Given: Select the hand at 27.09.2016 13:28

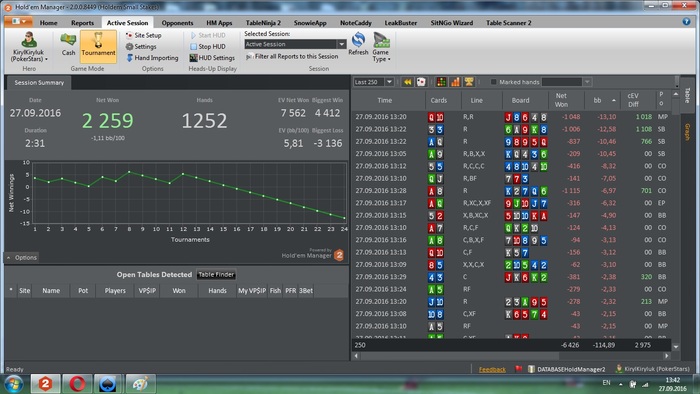Looking at the screenshot, I should tap(511, 191).
